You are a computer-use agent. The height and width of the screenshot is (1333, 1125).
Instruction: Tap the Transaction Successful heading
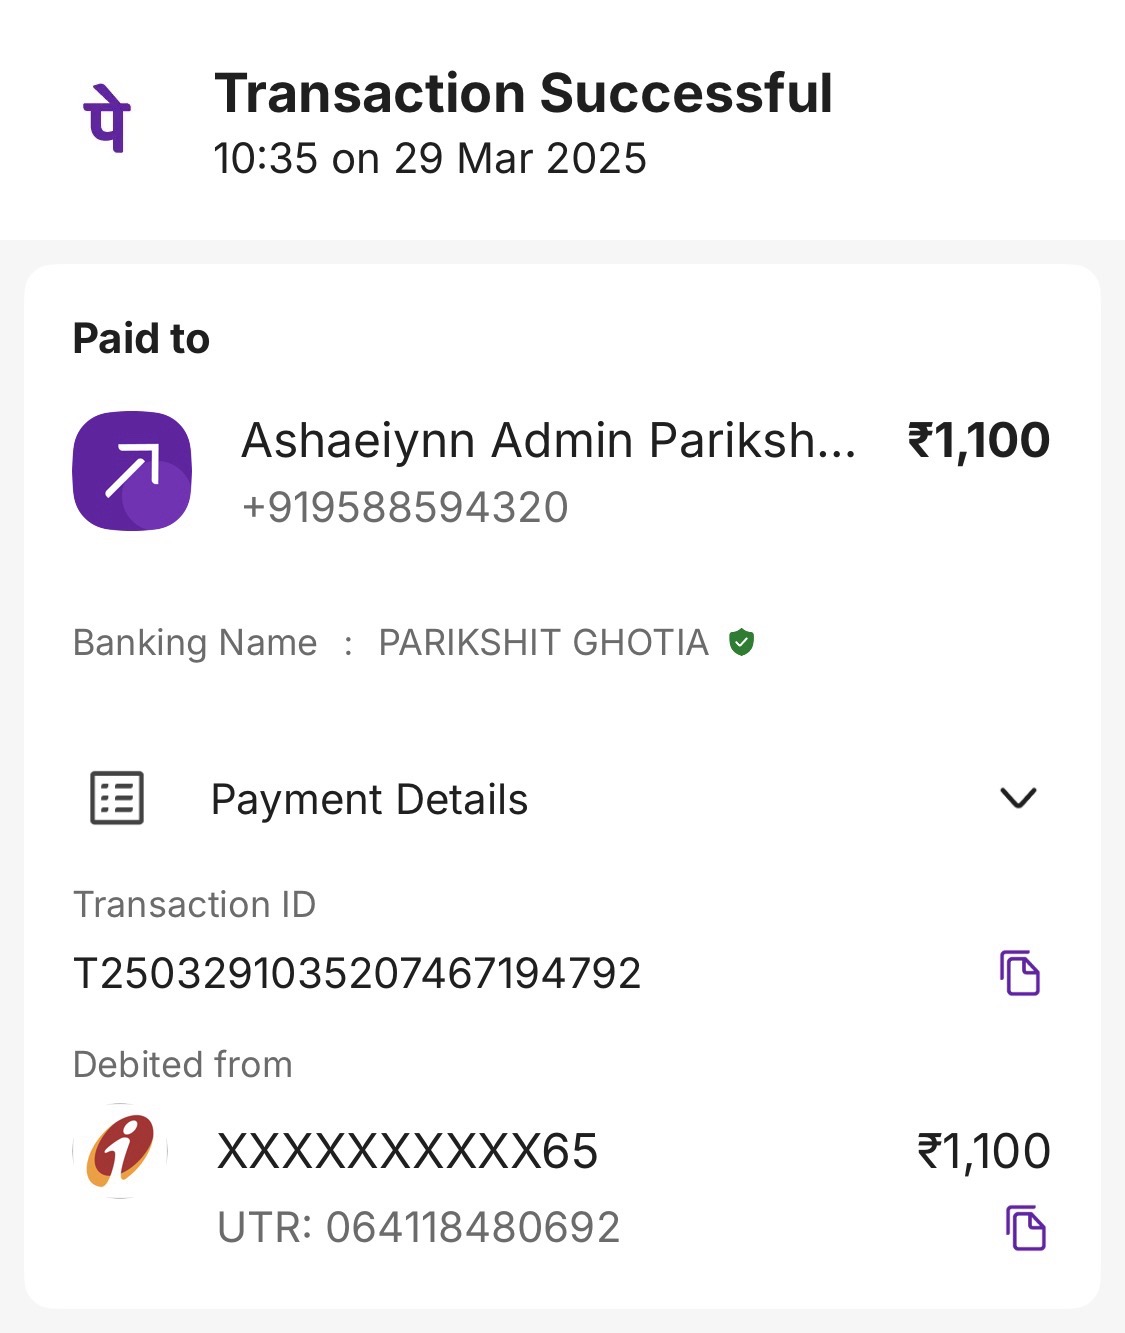[523, 93]
